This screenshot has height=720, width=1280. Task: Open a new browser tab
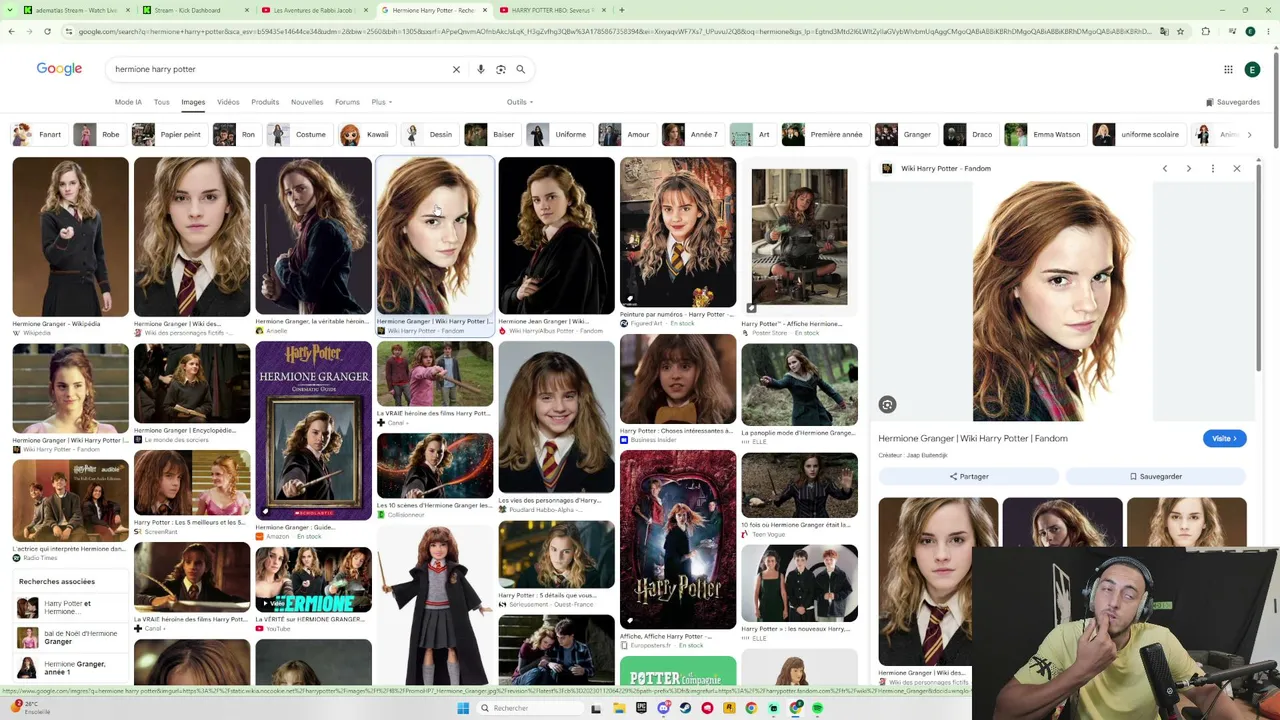(x=622, y=10)
